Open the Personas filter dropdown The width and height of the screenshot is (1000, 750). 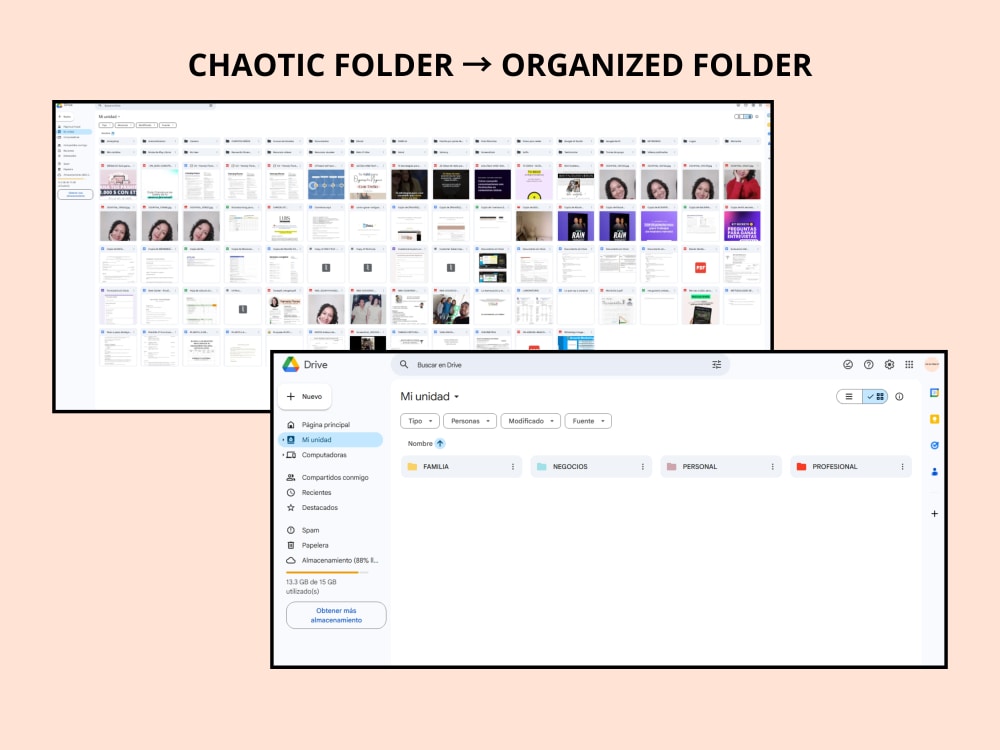tap(470, 421)
